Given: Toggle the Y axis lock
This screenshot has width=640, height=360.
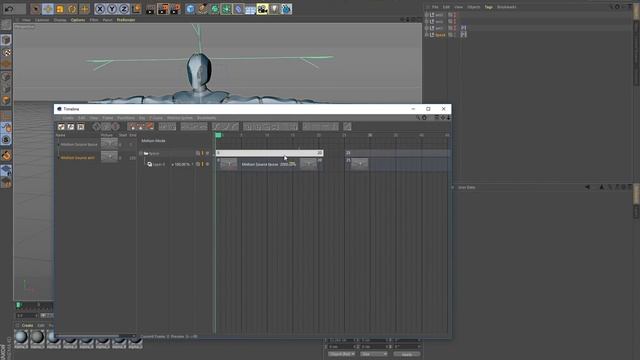Looking at the screenshot, I should click(112, 9).
